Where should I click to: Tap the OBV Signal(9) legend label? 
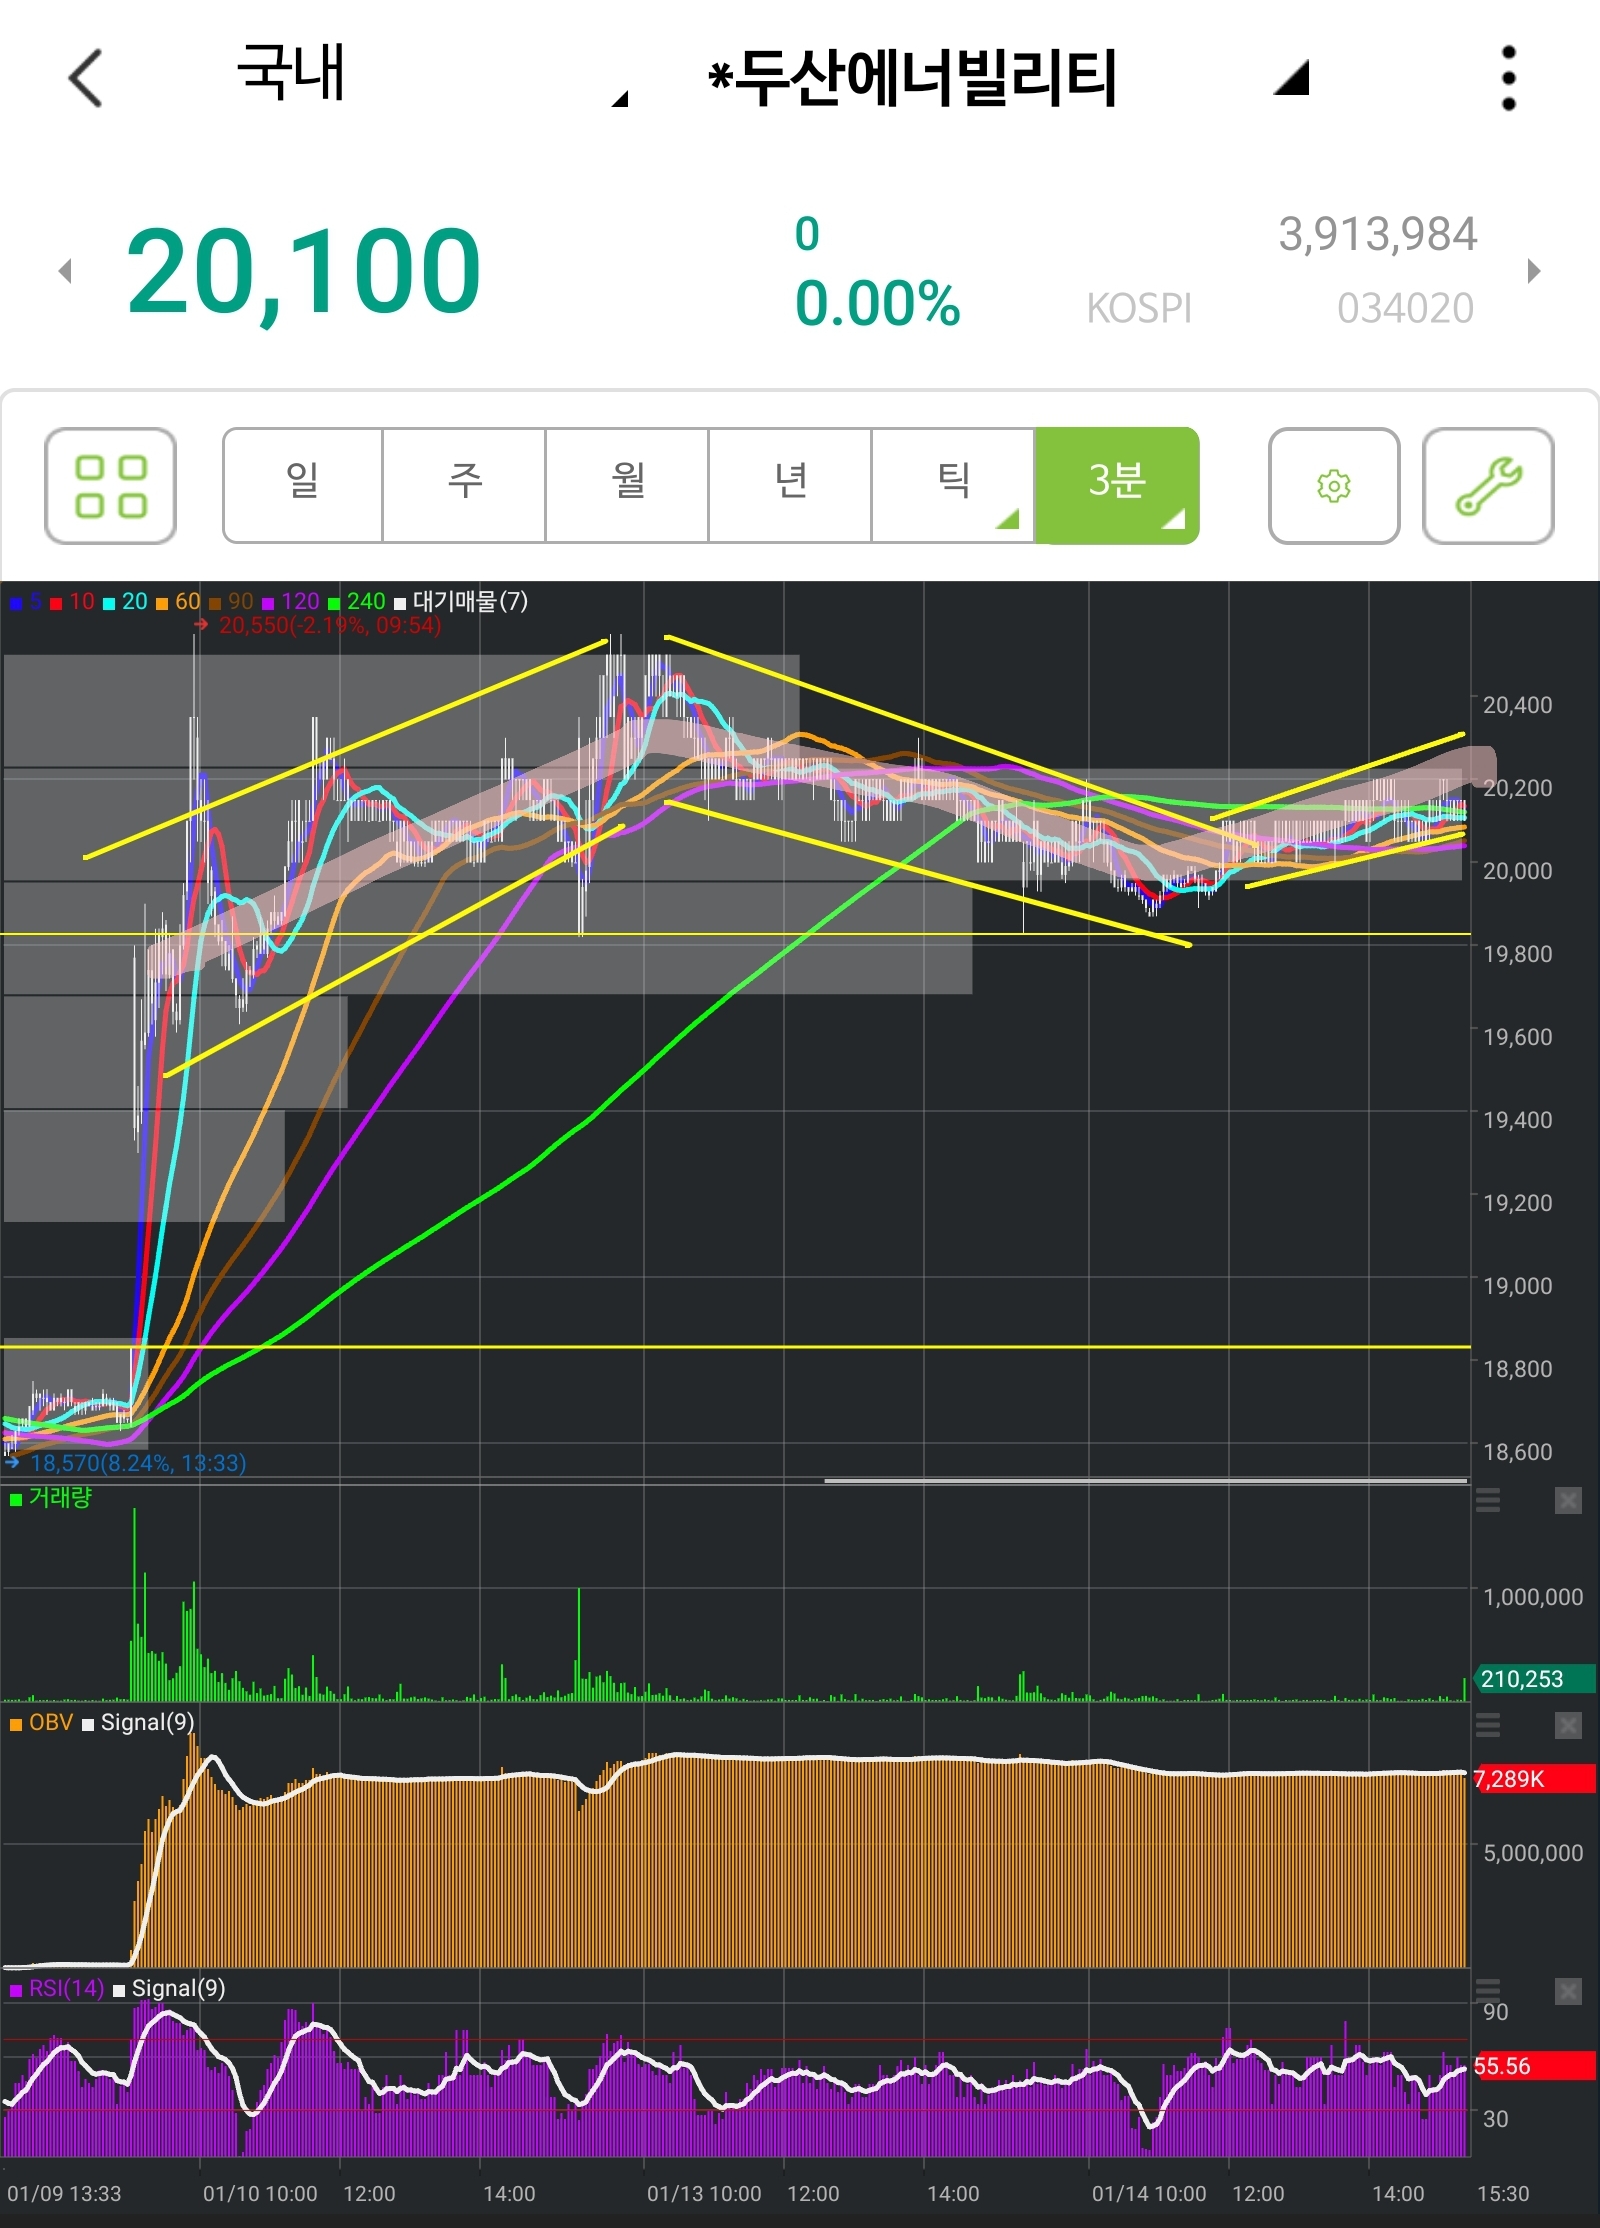138,1722
